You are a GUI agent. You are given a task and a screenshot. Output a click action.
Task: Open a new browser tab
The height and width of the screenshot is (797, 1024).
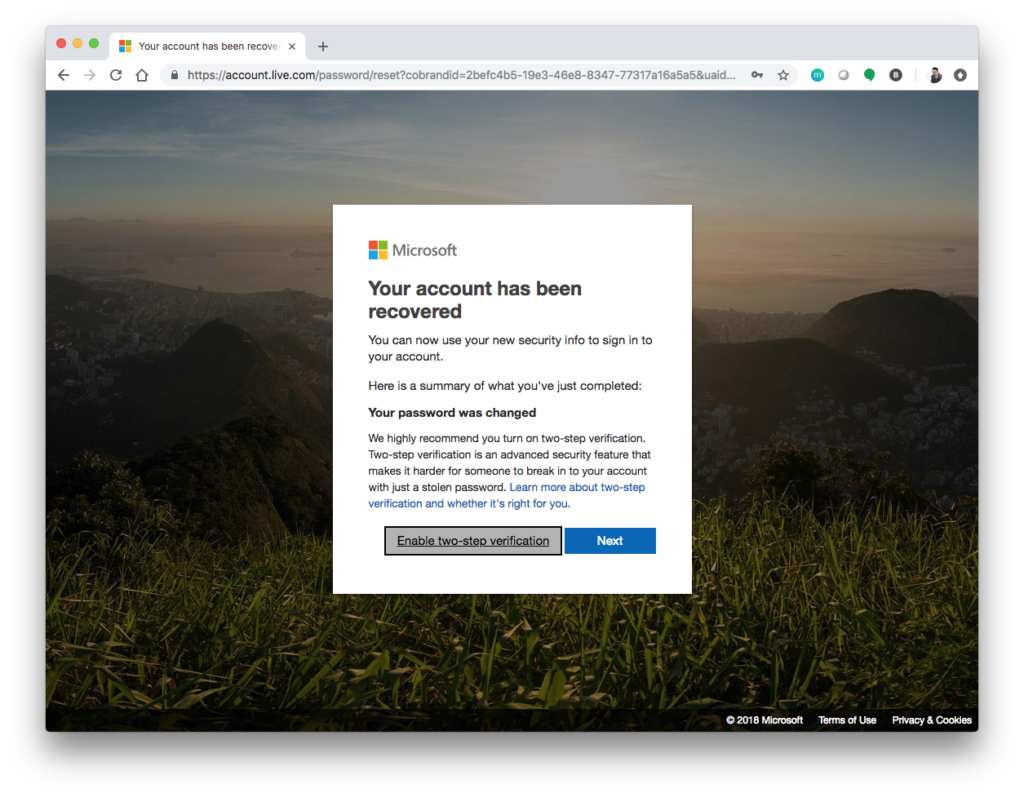pyautogui.click(x=323, y=46)
